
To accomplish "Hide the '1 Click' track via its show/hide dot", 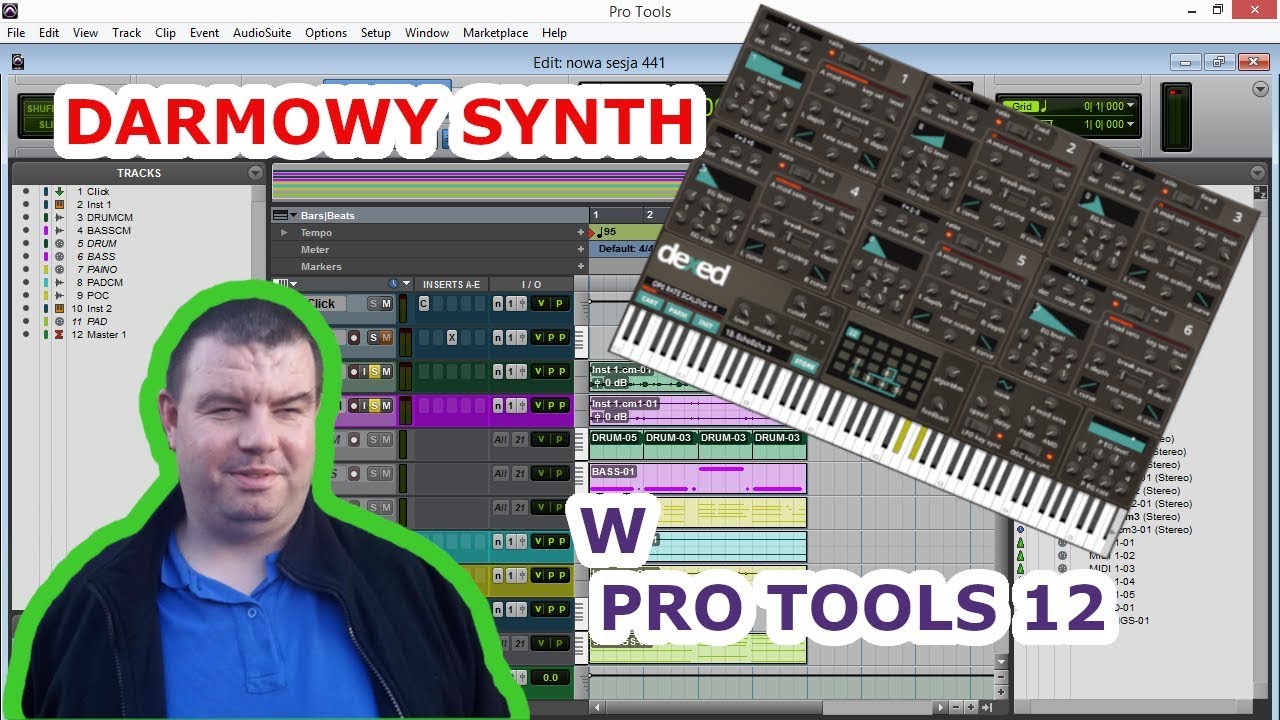I will pyautogui.click(x=27, y=191).
